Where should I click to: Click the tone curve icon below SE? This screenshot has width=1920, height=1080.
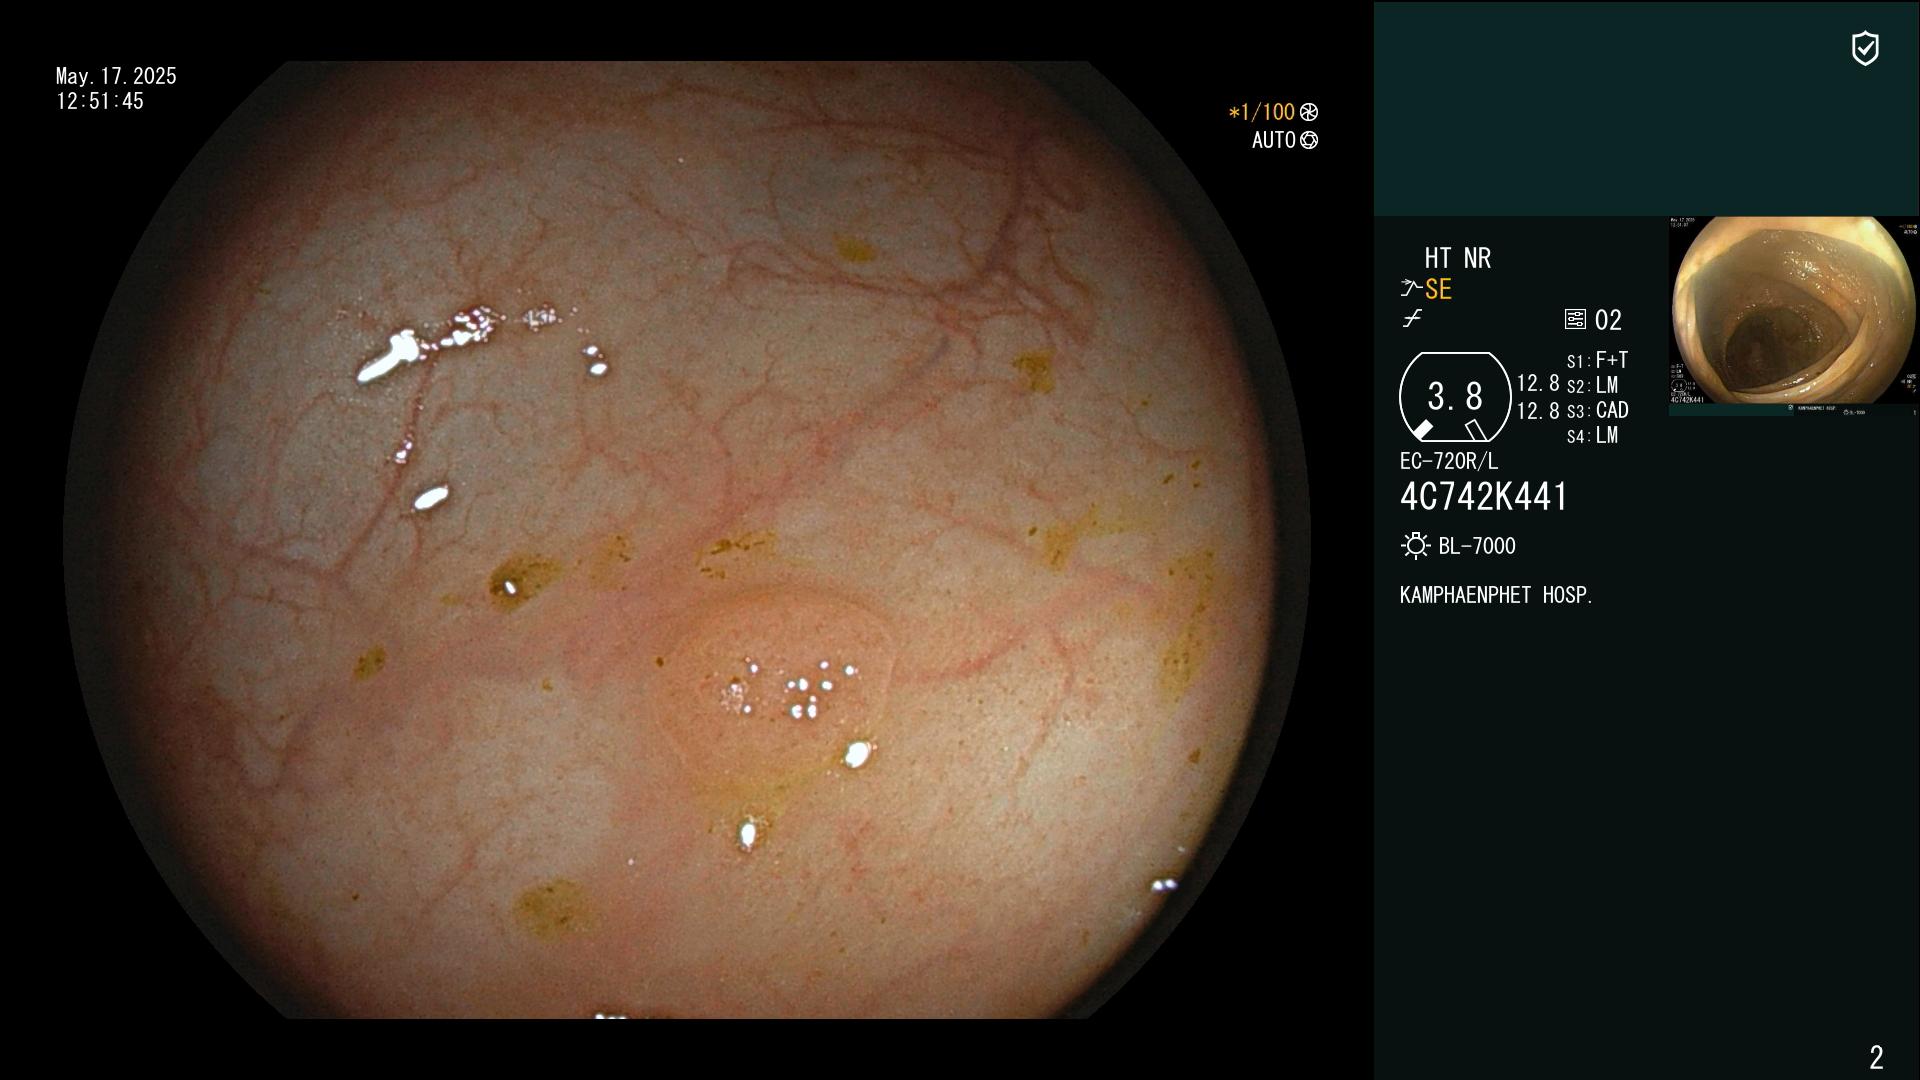coord(1412,319)
